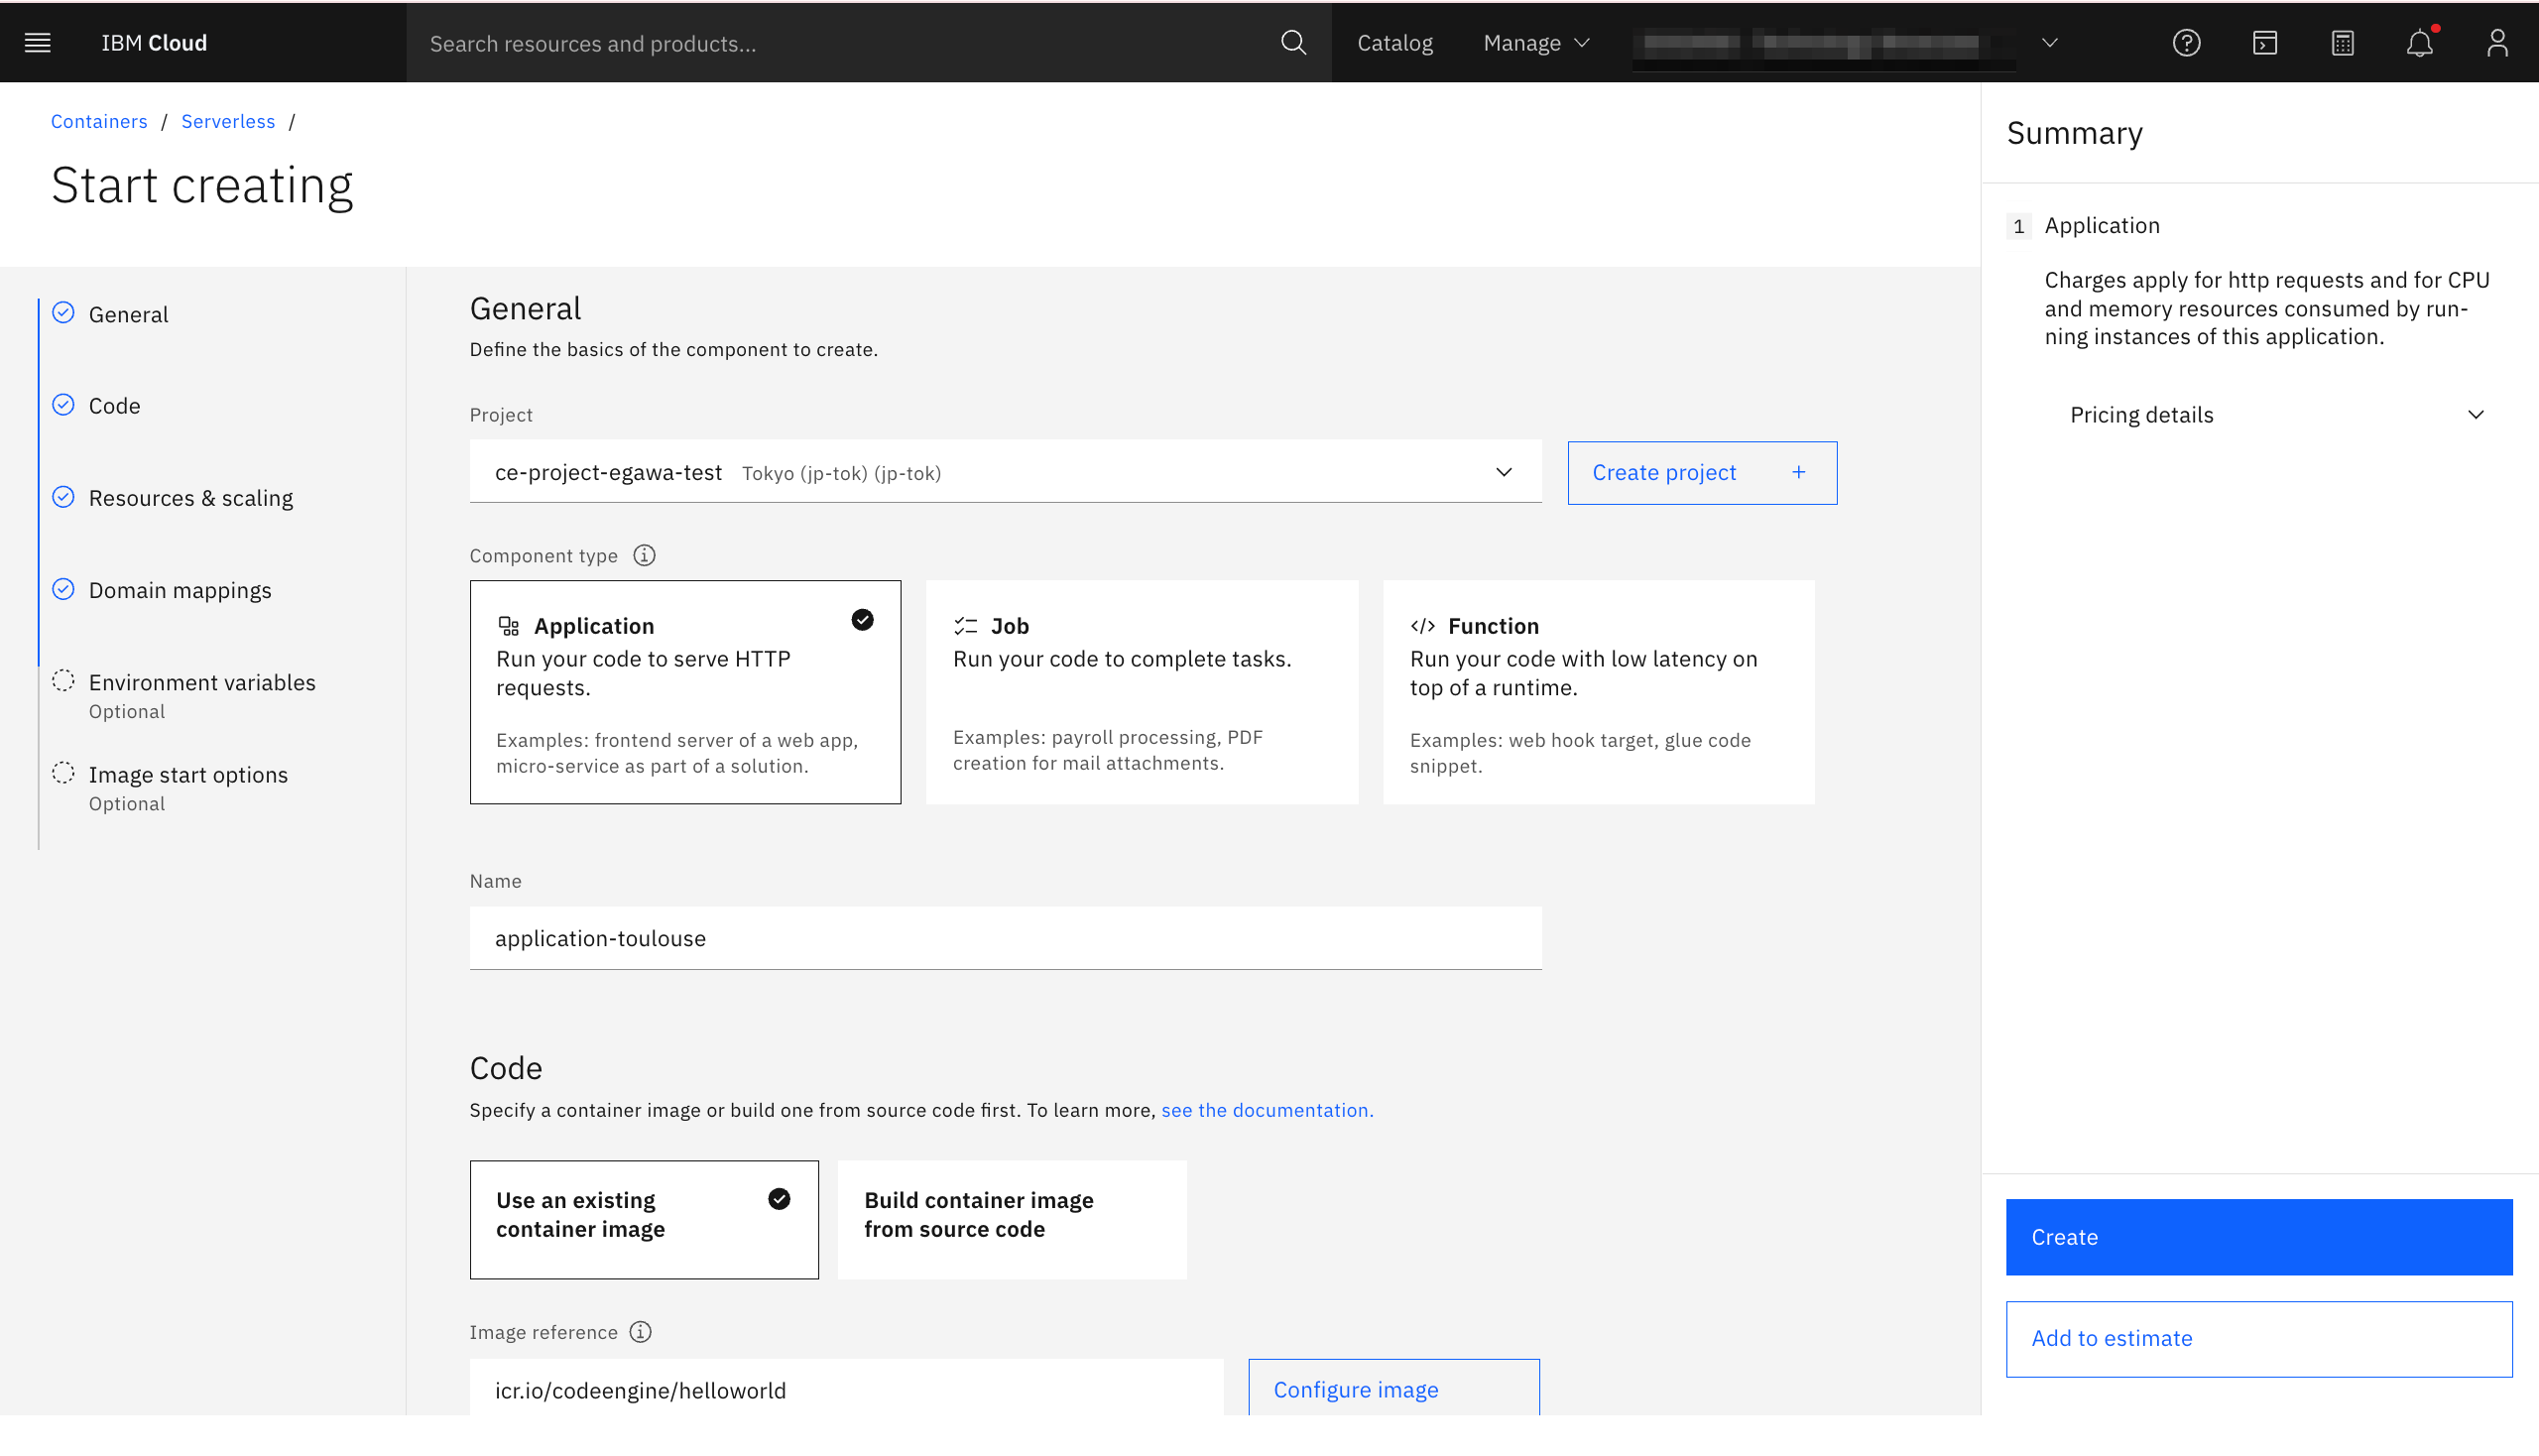The width and height of the screenshot is (2539, 1456).
Task: Open the notifications bell
Action: click(x=2419, y=43)
